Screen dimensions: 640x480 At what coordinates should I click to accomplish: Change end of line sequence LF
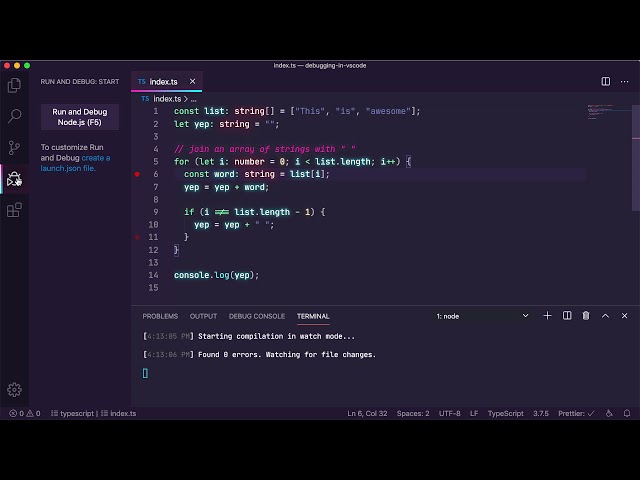click(474, 413)
